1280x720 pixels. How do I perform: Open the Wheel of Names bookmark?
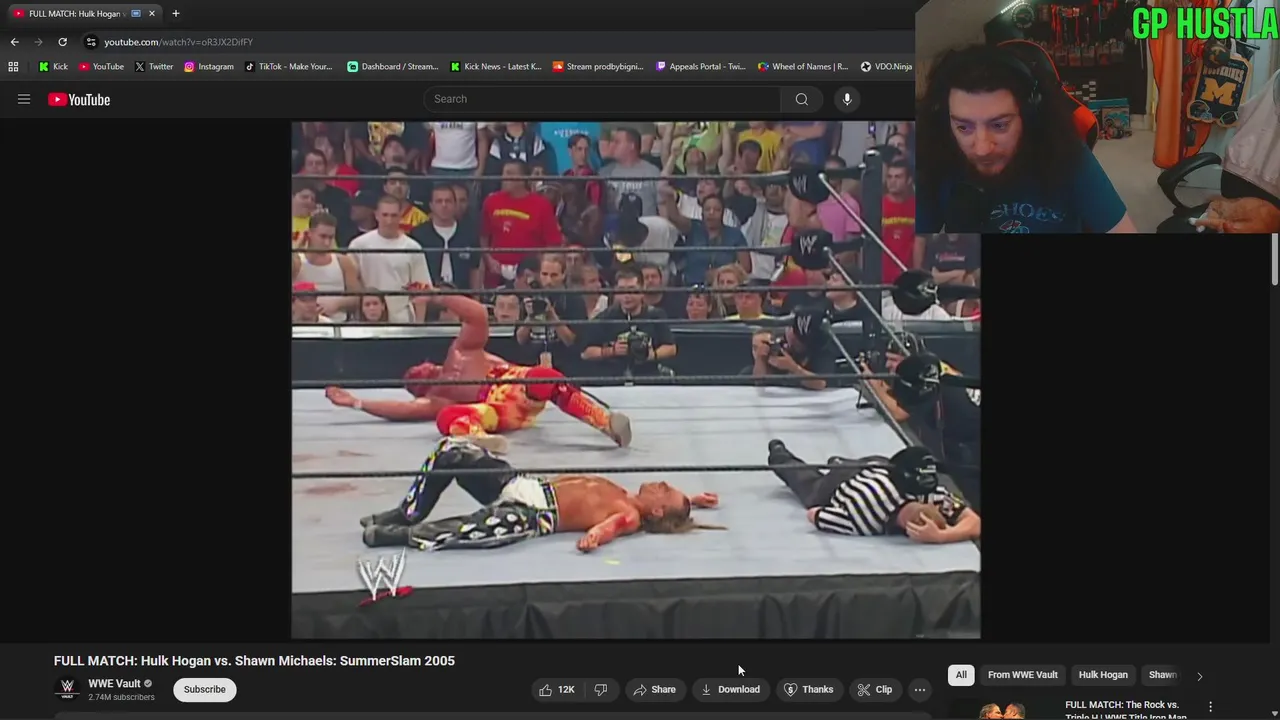click(x=803, y=67)
